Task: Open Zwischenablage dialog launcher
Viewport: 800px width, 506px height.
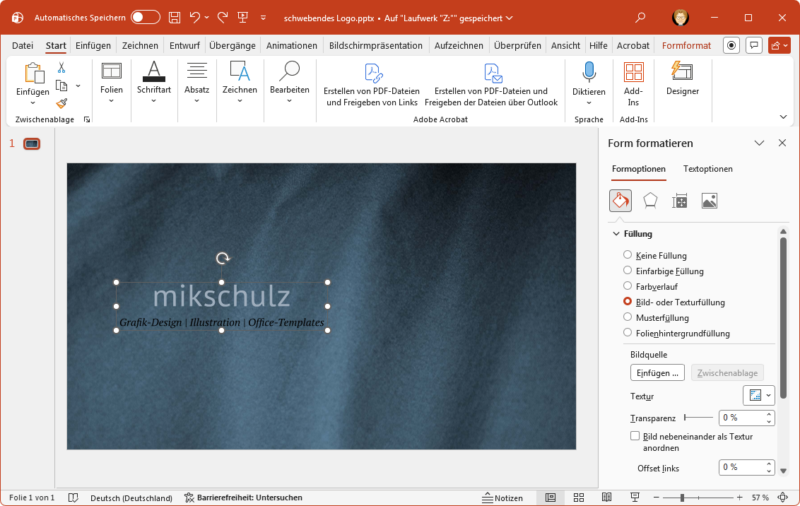Action: [x=87, y=119]
